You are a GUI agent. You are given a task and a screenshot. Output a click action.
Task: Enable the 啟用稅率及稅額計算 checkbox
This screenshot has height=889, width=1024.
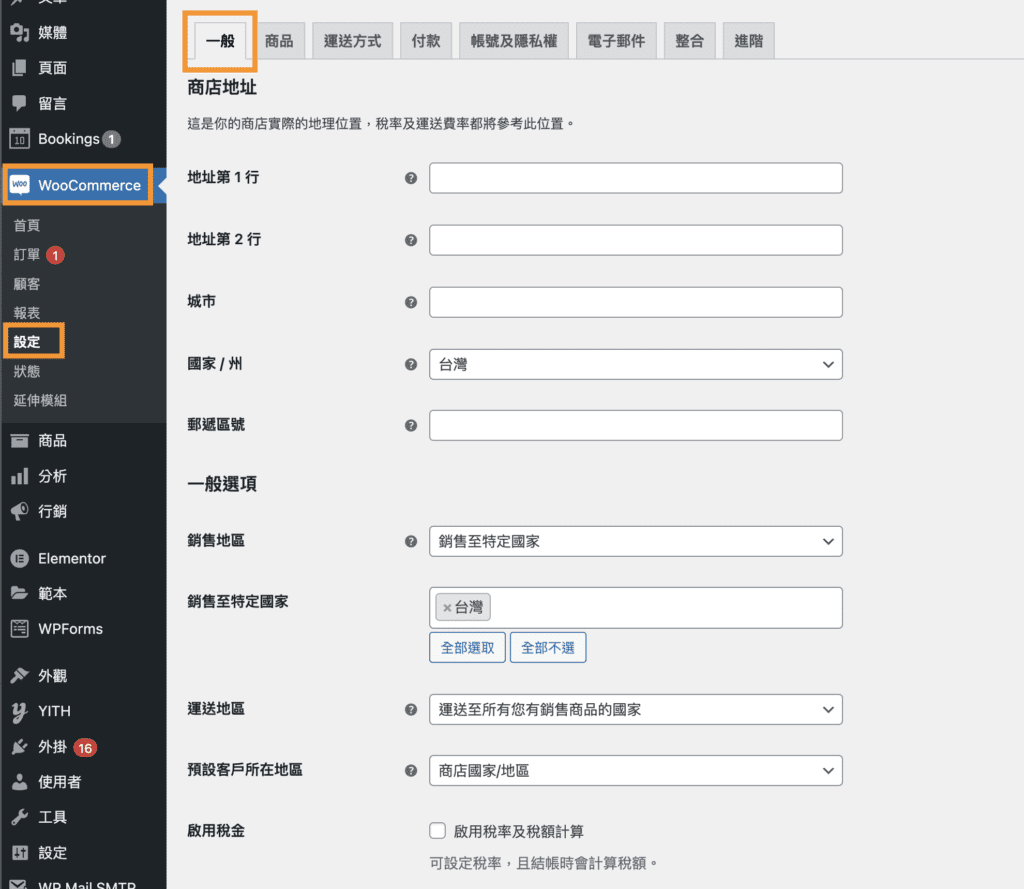pyautogui.click(x=437, y=830)
